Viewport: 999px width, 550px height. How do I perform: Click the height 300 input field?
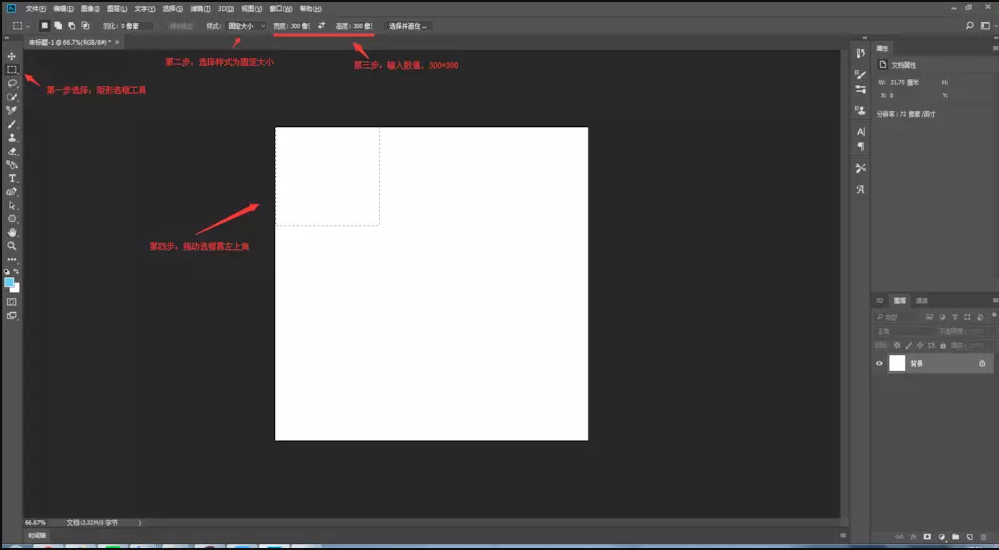(361, 26)
